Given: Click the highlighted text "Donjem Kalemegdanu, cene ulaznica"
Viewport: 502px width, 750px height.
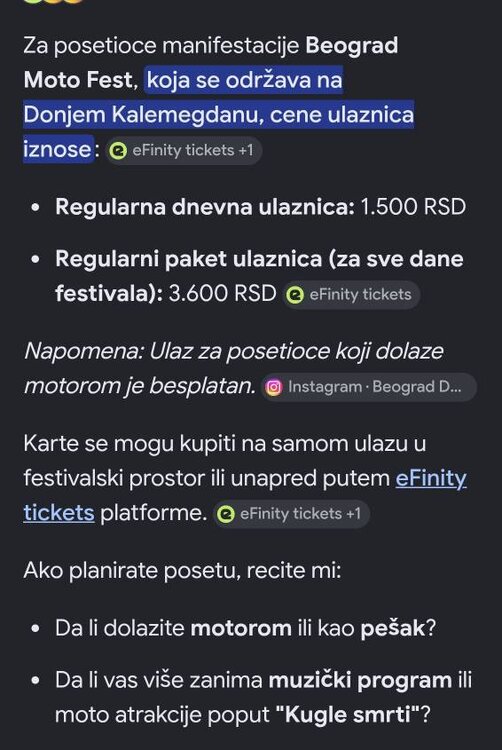Looking at the screenshot, I should [x=218, y=115].
